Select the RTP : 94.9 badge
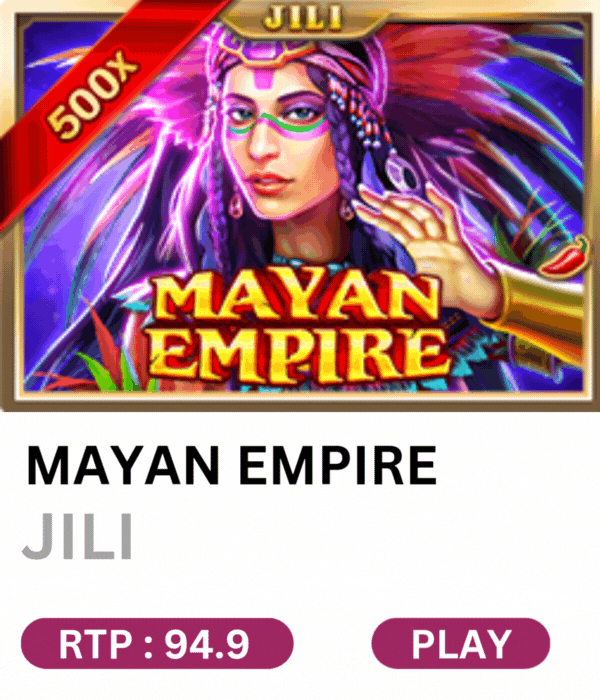This screenshot has height=700, width=600. click(157, 643)
